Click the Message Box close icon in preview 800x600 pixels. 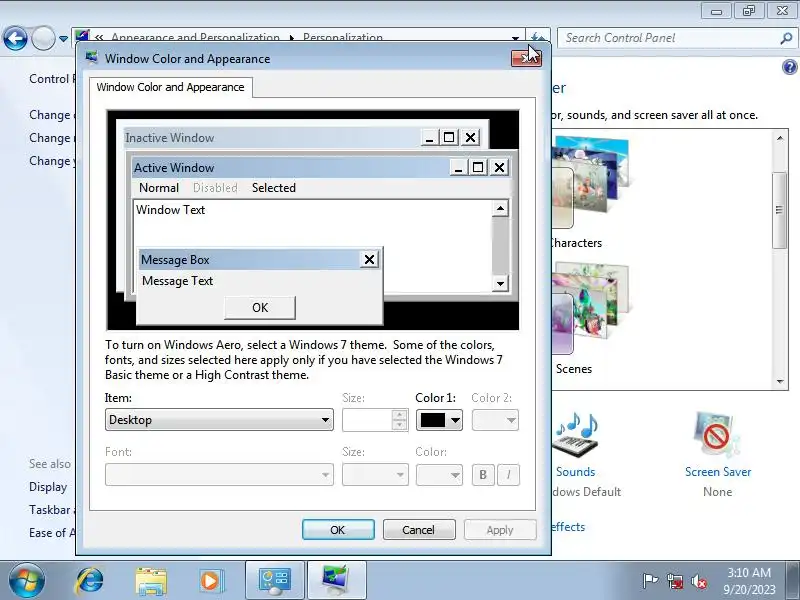click(x=369, y=260)
